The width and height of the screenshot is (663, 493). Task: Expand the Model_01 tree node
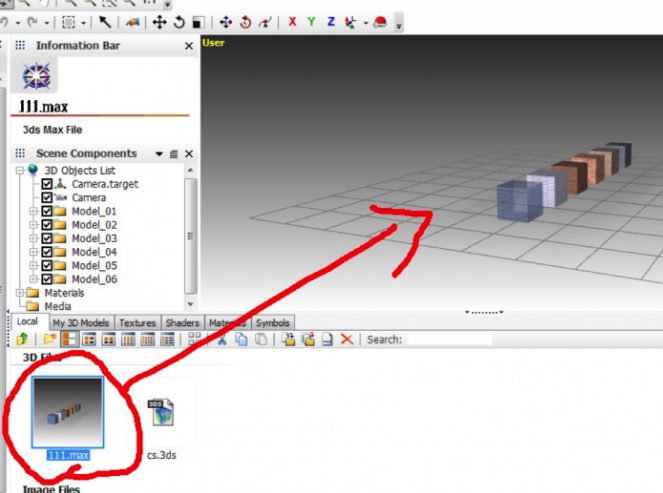coord(33,211)
